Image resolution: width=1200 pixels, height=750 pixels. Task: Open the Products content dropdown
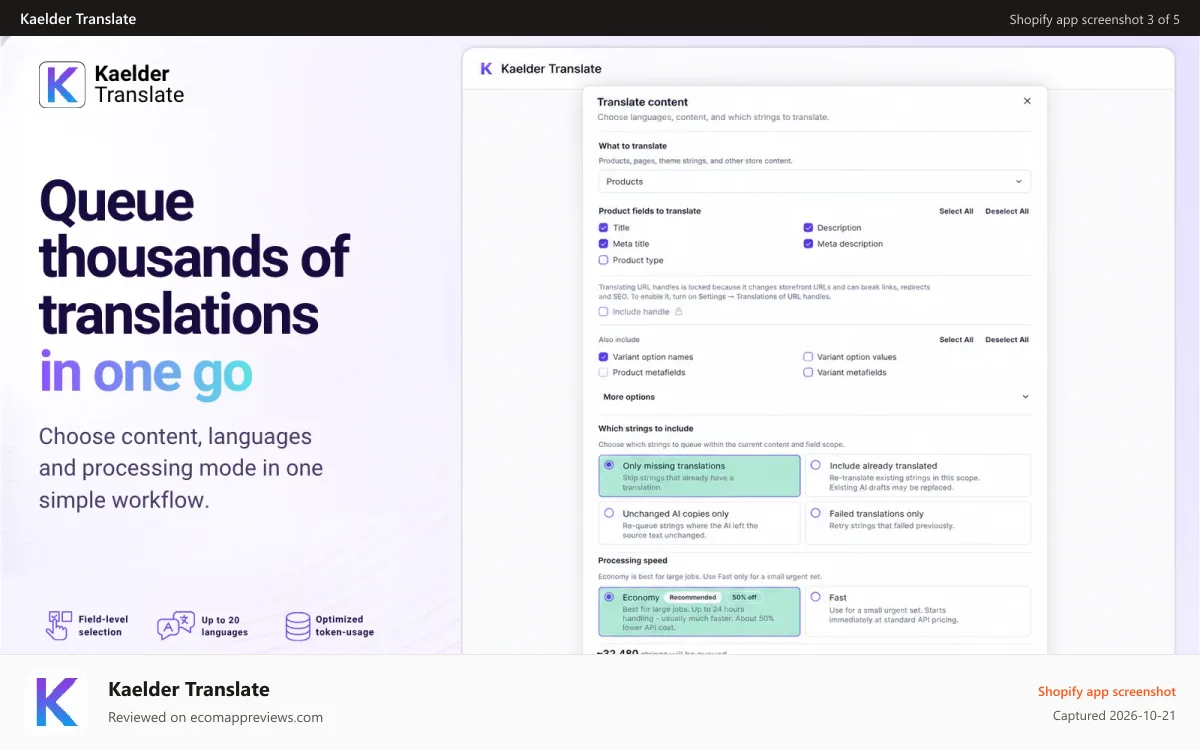814,182
